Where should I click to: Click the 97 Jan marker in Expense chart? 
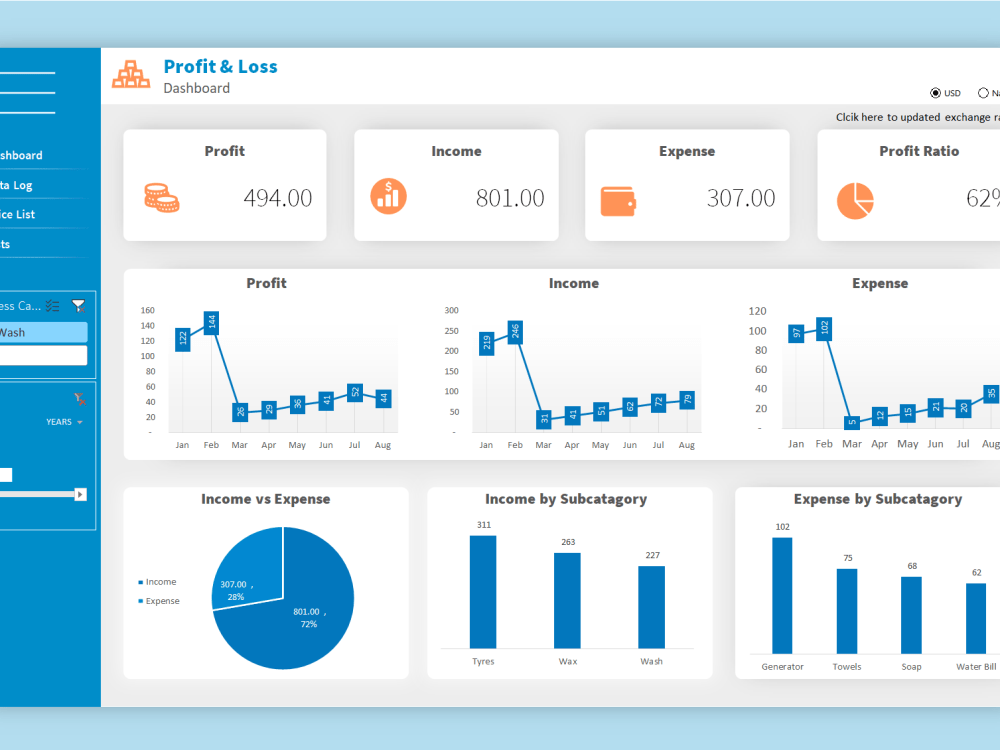coord(796,333)
